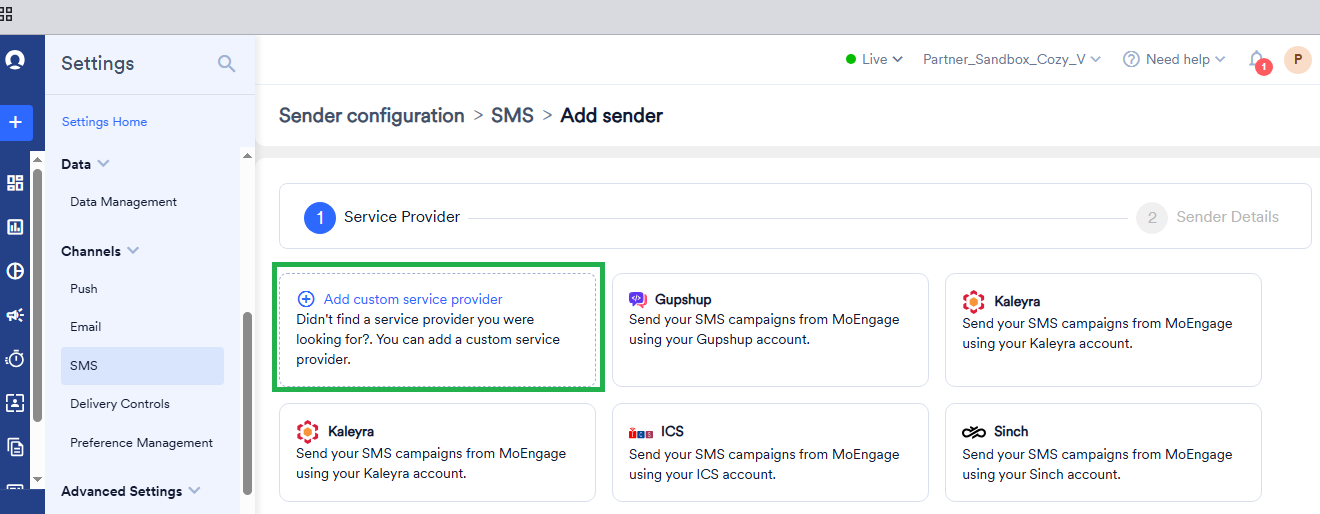This screenshot has width=1320, height=514.
Task: Click SMS in the breadcrumb
Action: coord(512,116)
